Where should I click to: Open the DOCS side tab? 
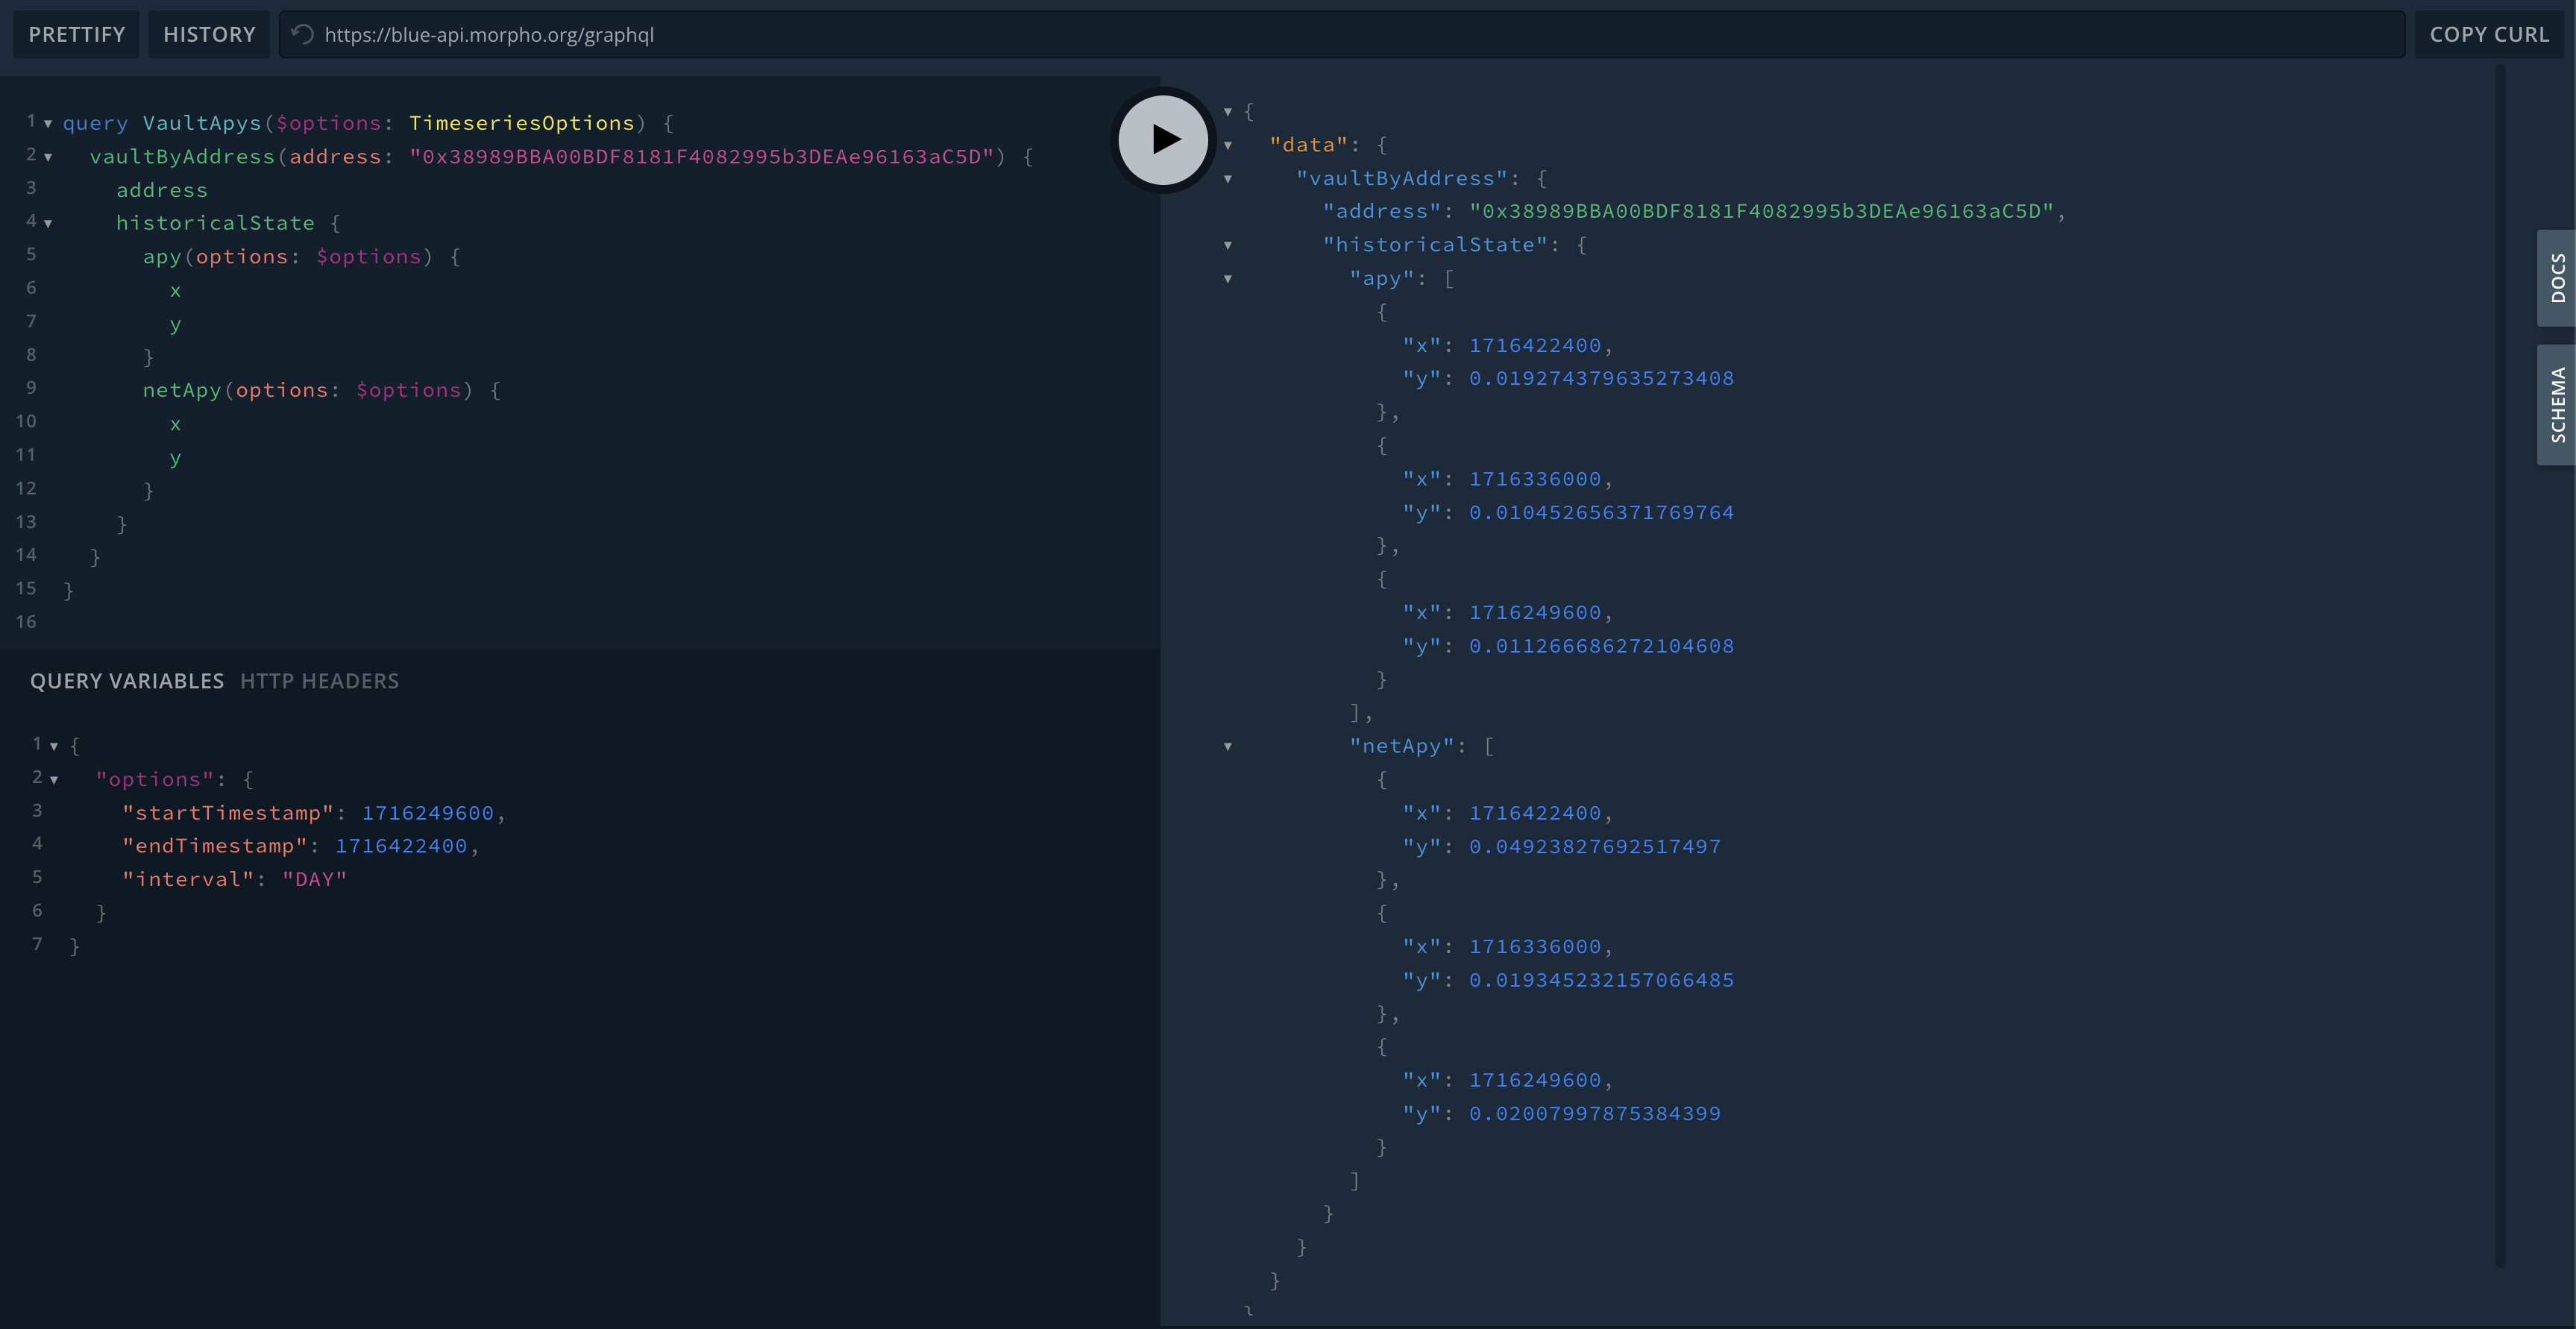[2556, 278]
